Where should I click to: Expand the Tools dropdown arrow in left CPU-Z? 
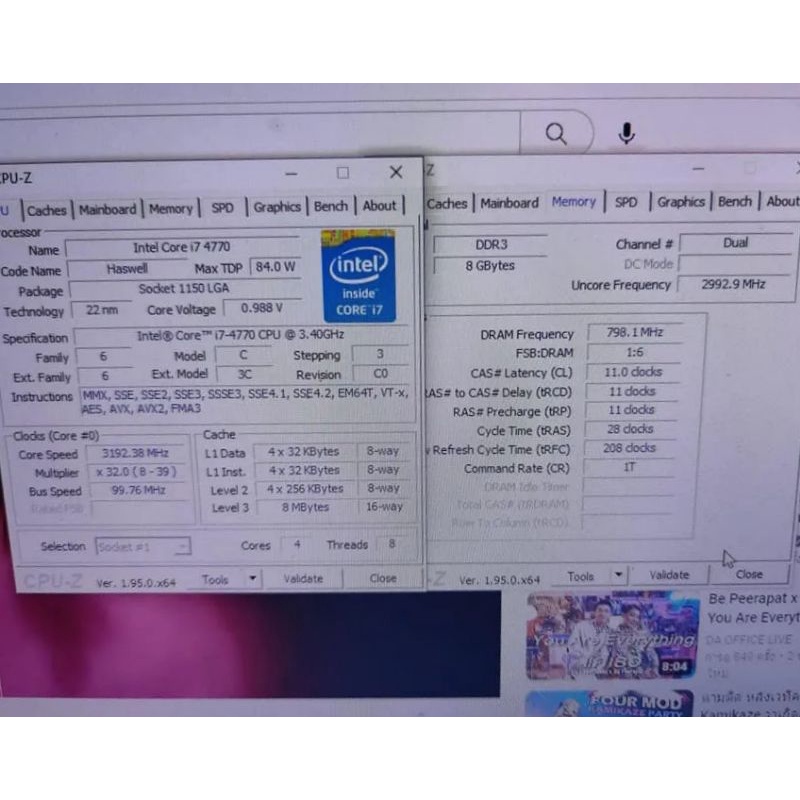251,578
